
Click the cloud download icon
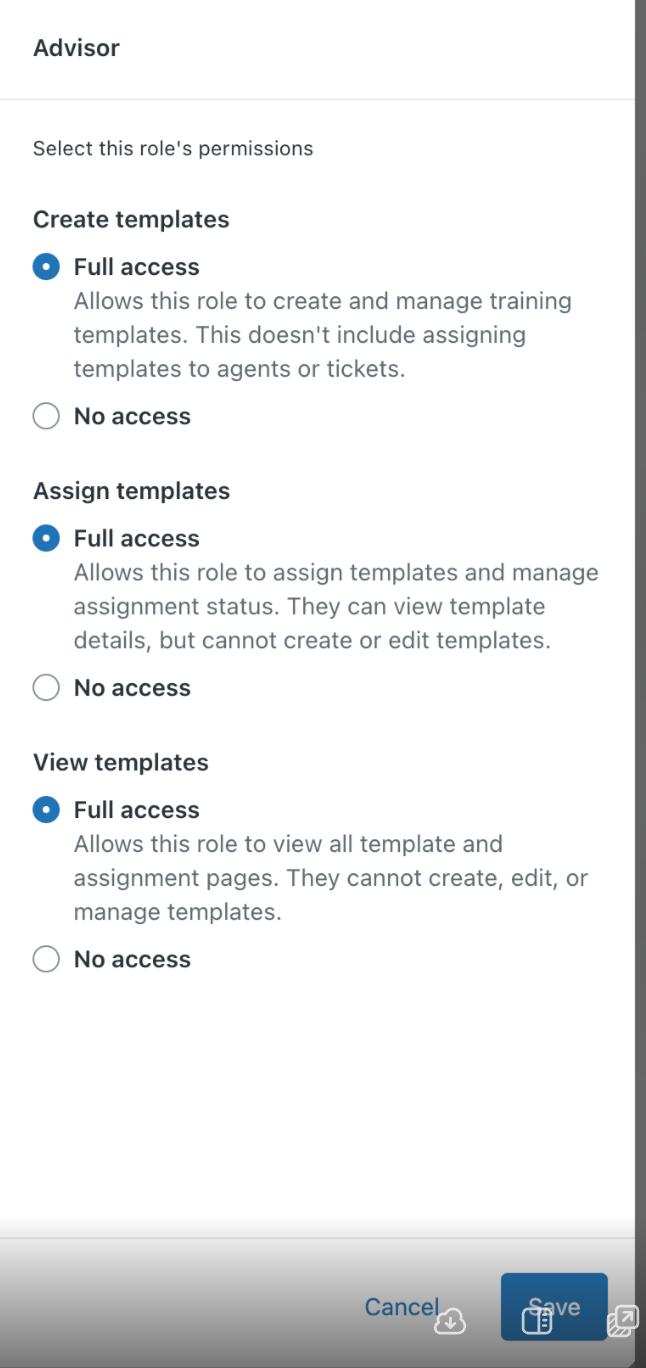click(x=450, y=1321)
